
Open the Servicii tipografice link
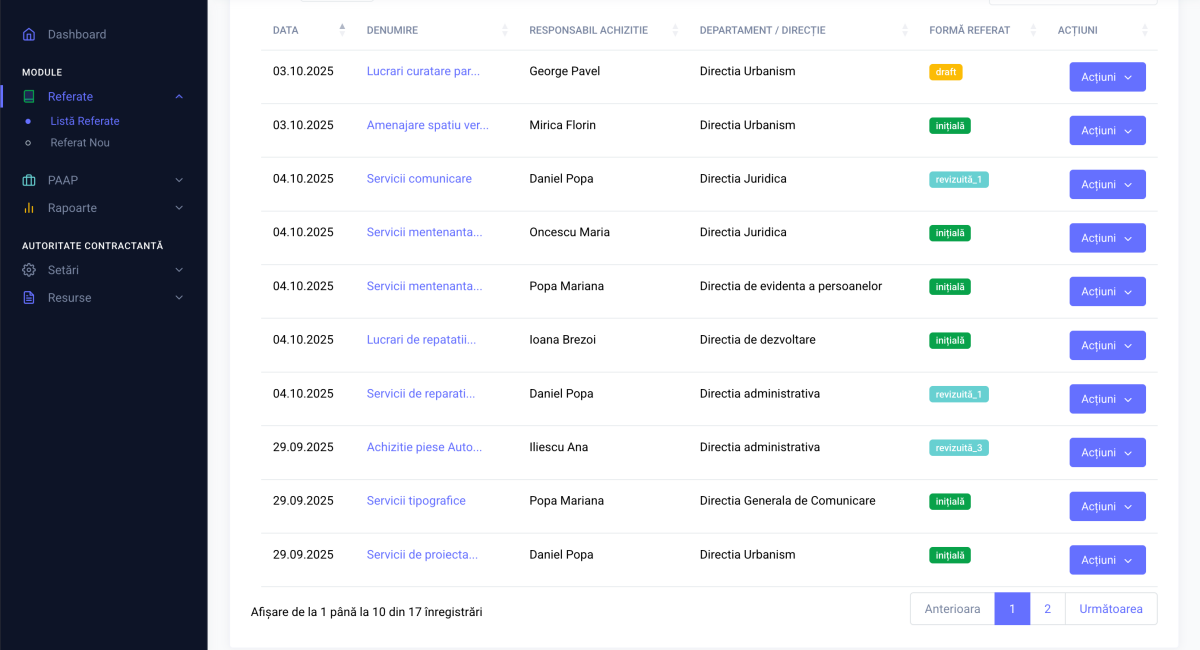pos(416,501)
